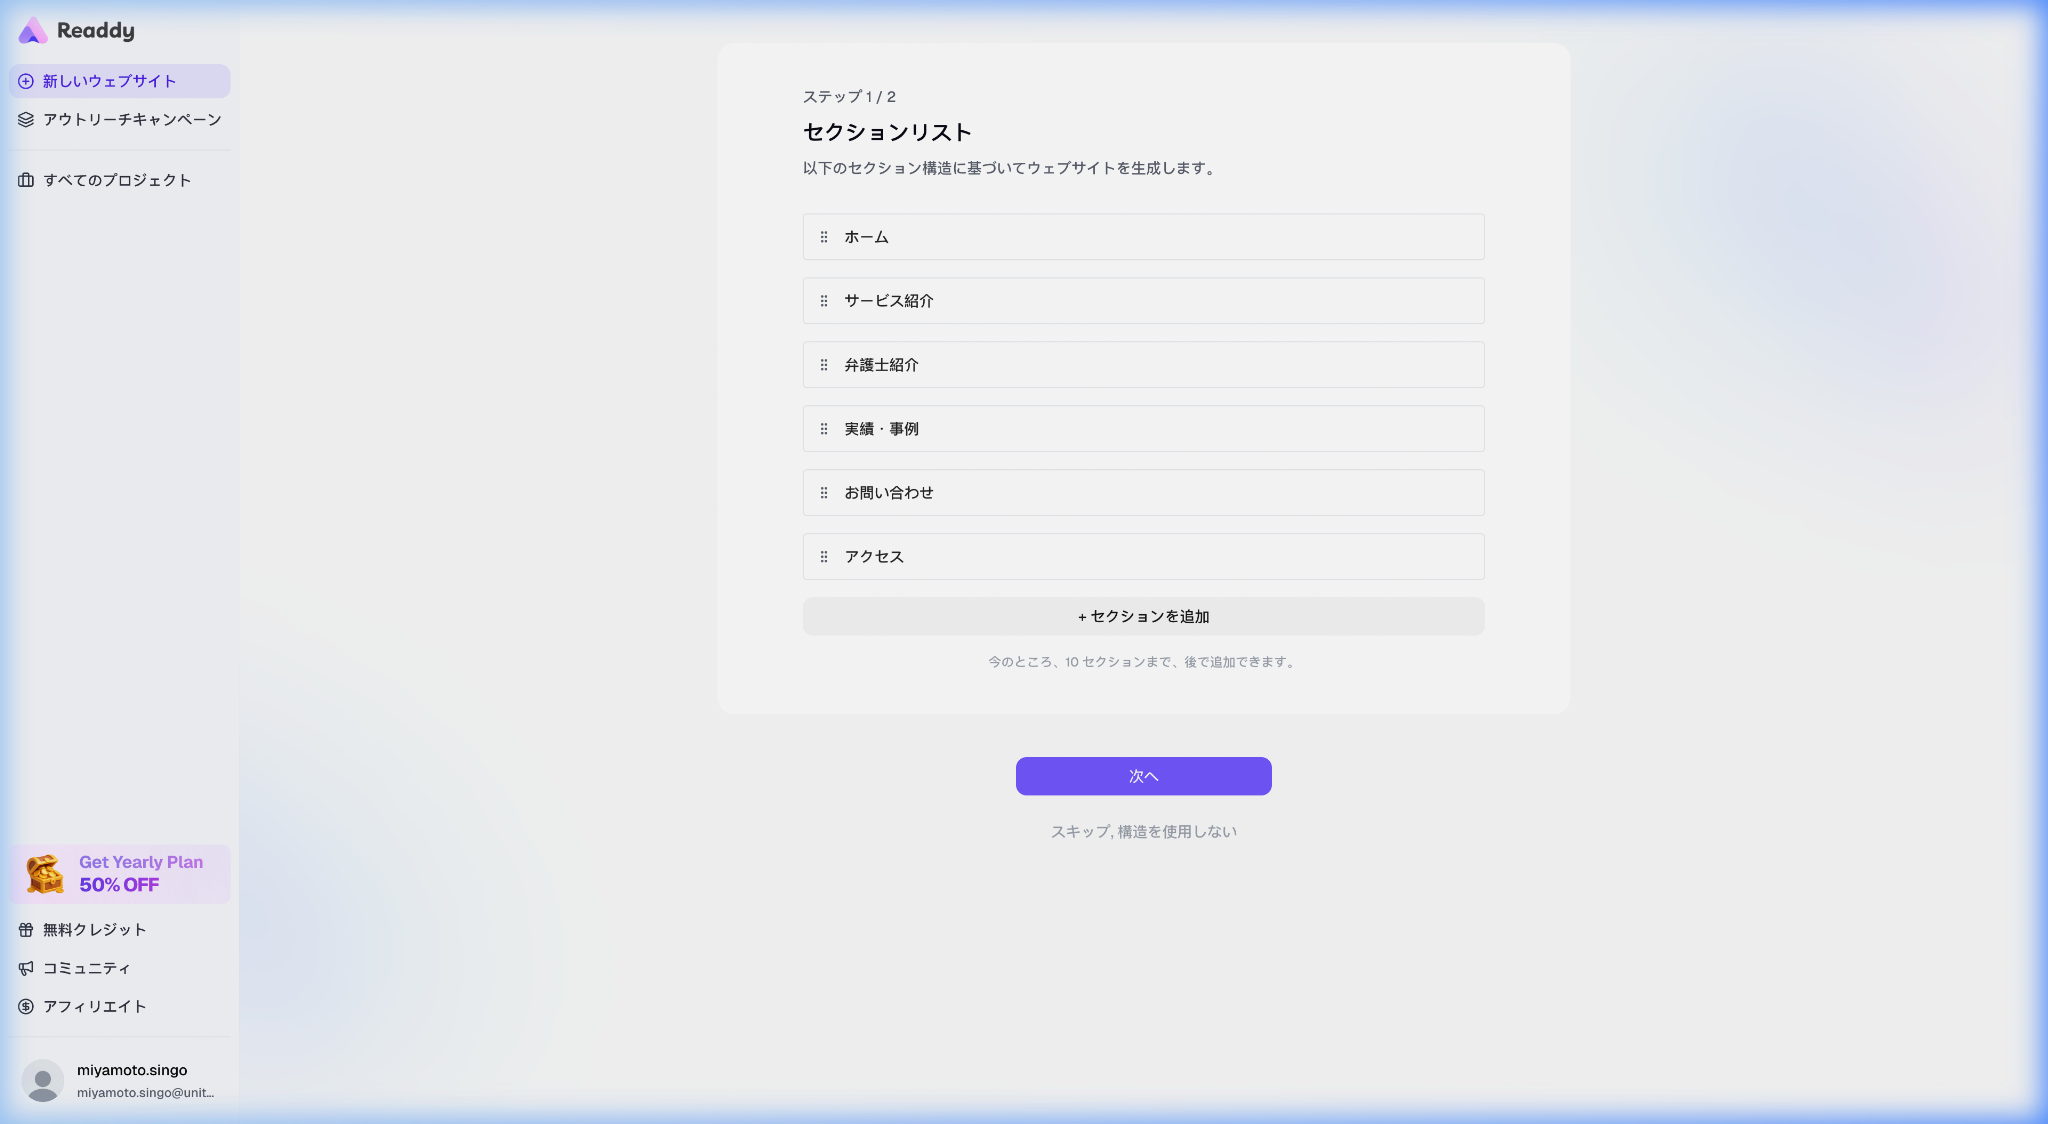Click the gift icon beside 無料クレジット
Viewport: 2048px width, 1124px height.
(x=26, y=930)
